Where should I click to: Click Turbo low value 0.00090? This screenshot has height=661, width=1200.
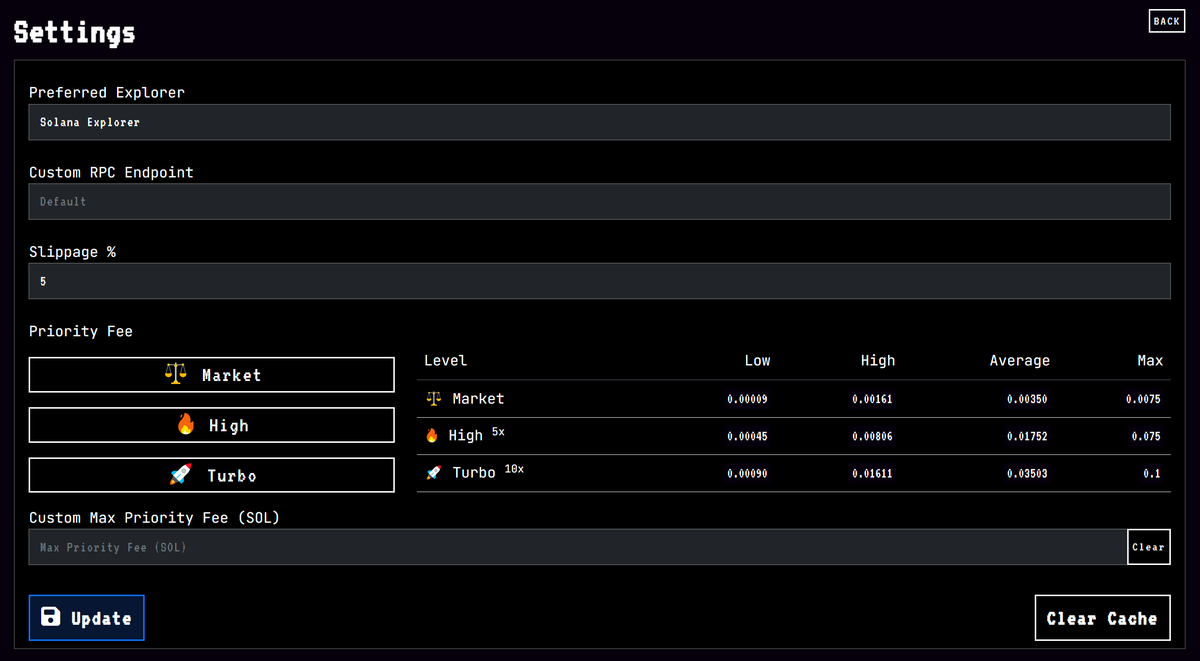pyautogui.click(x=747, y=473)
